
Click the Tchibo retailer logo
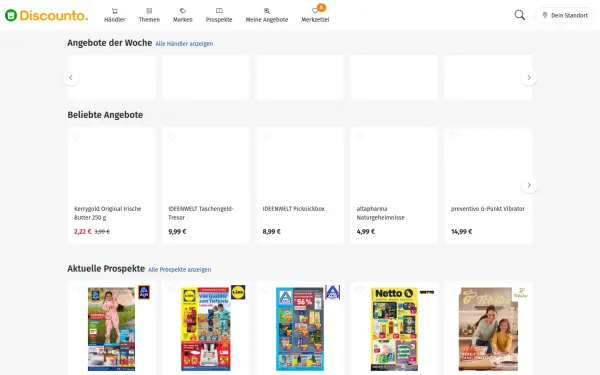tap(521, 293)
